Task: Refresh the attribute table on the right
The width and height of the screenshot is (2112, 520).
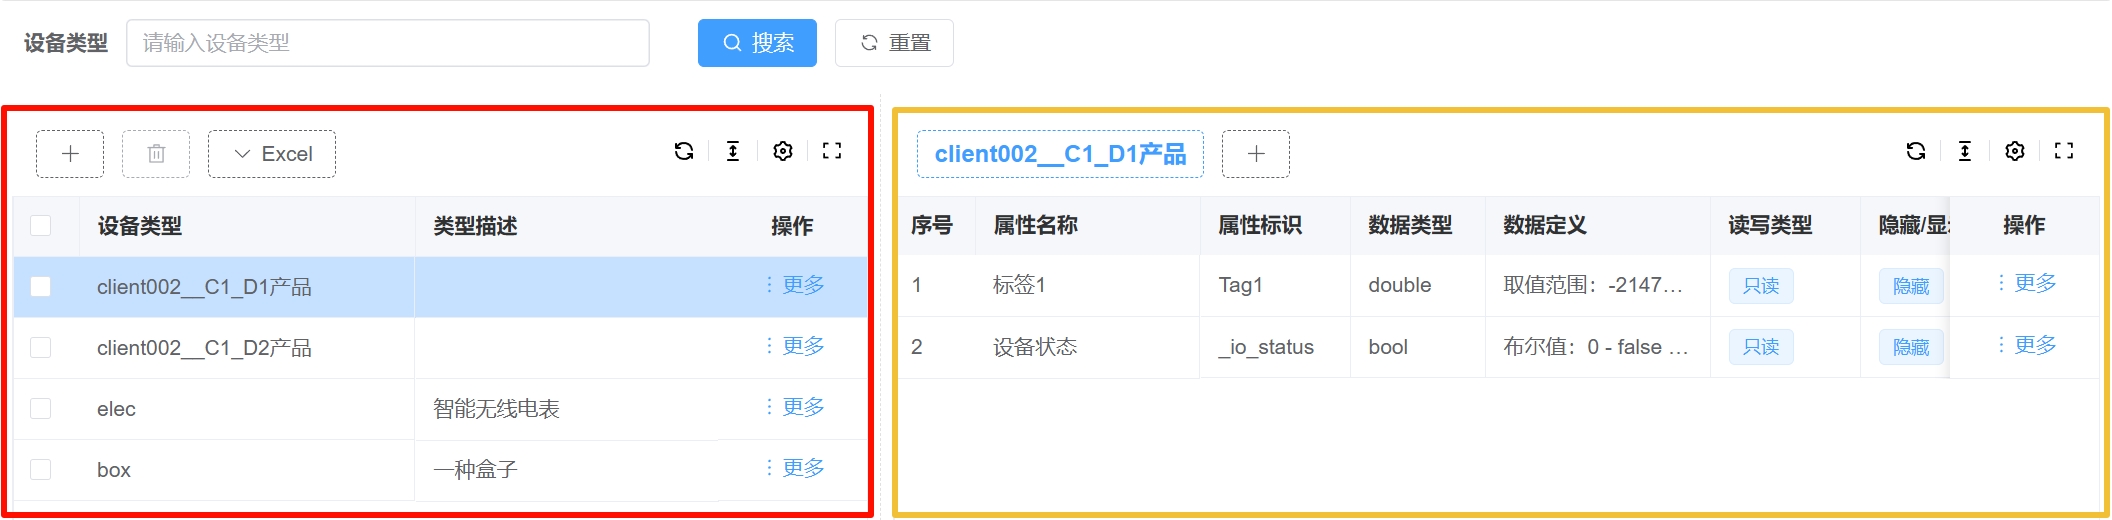Action: coord(1916,151)
